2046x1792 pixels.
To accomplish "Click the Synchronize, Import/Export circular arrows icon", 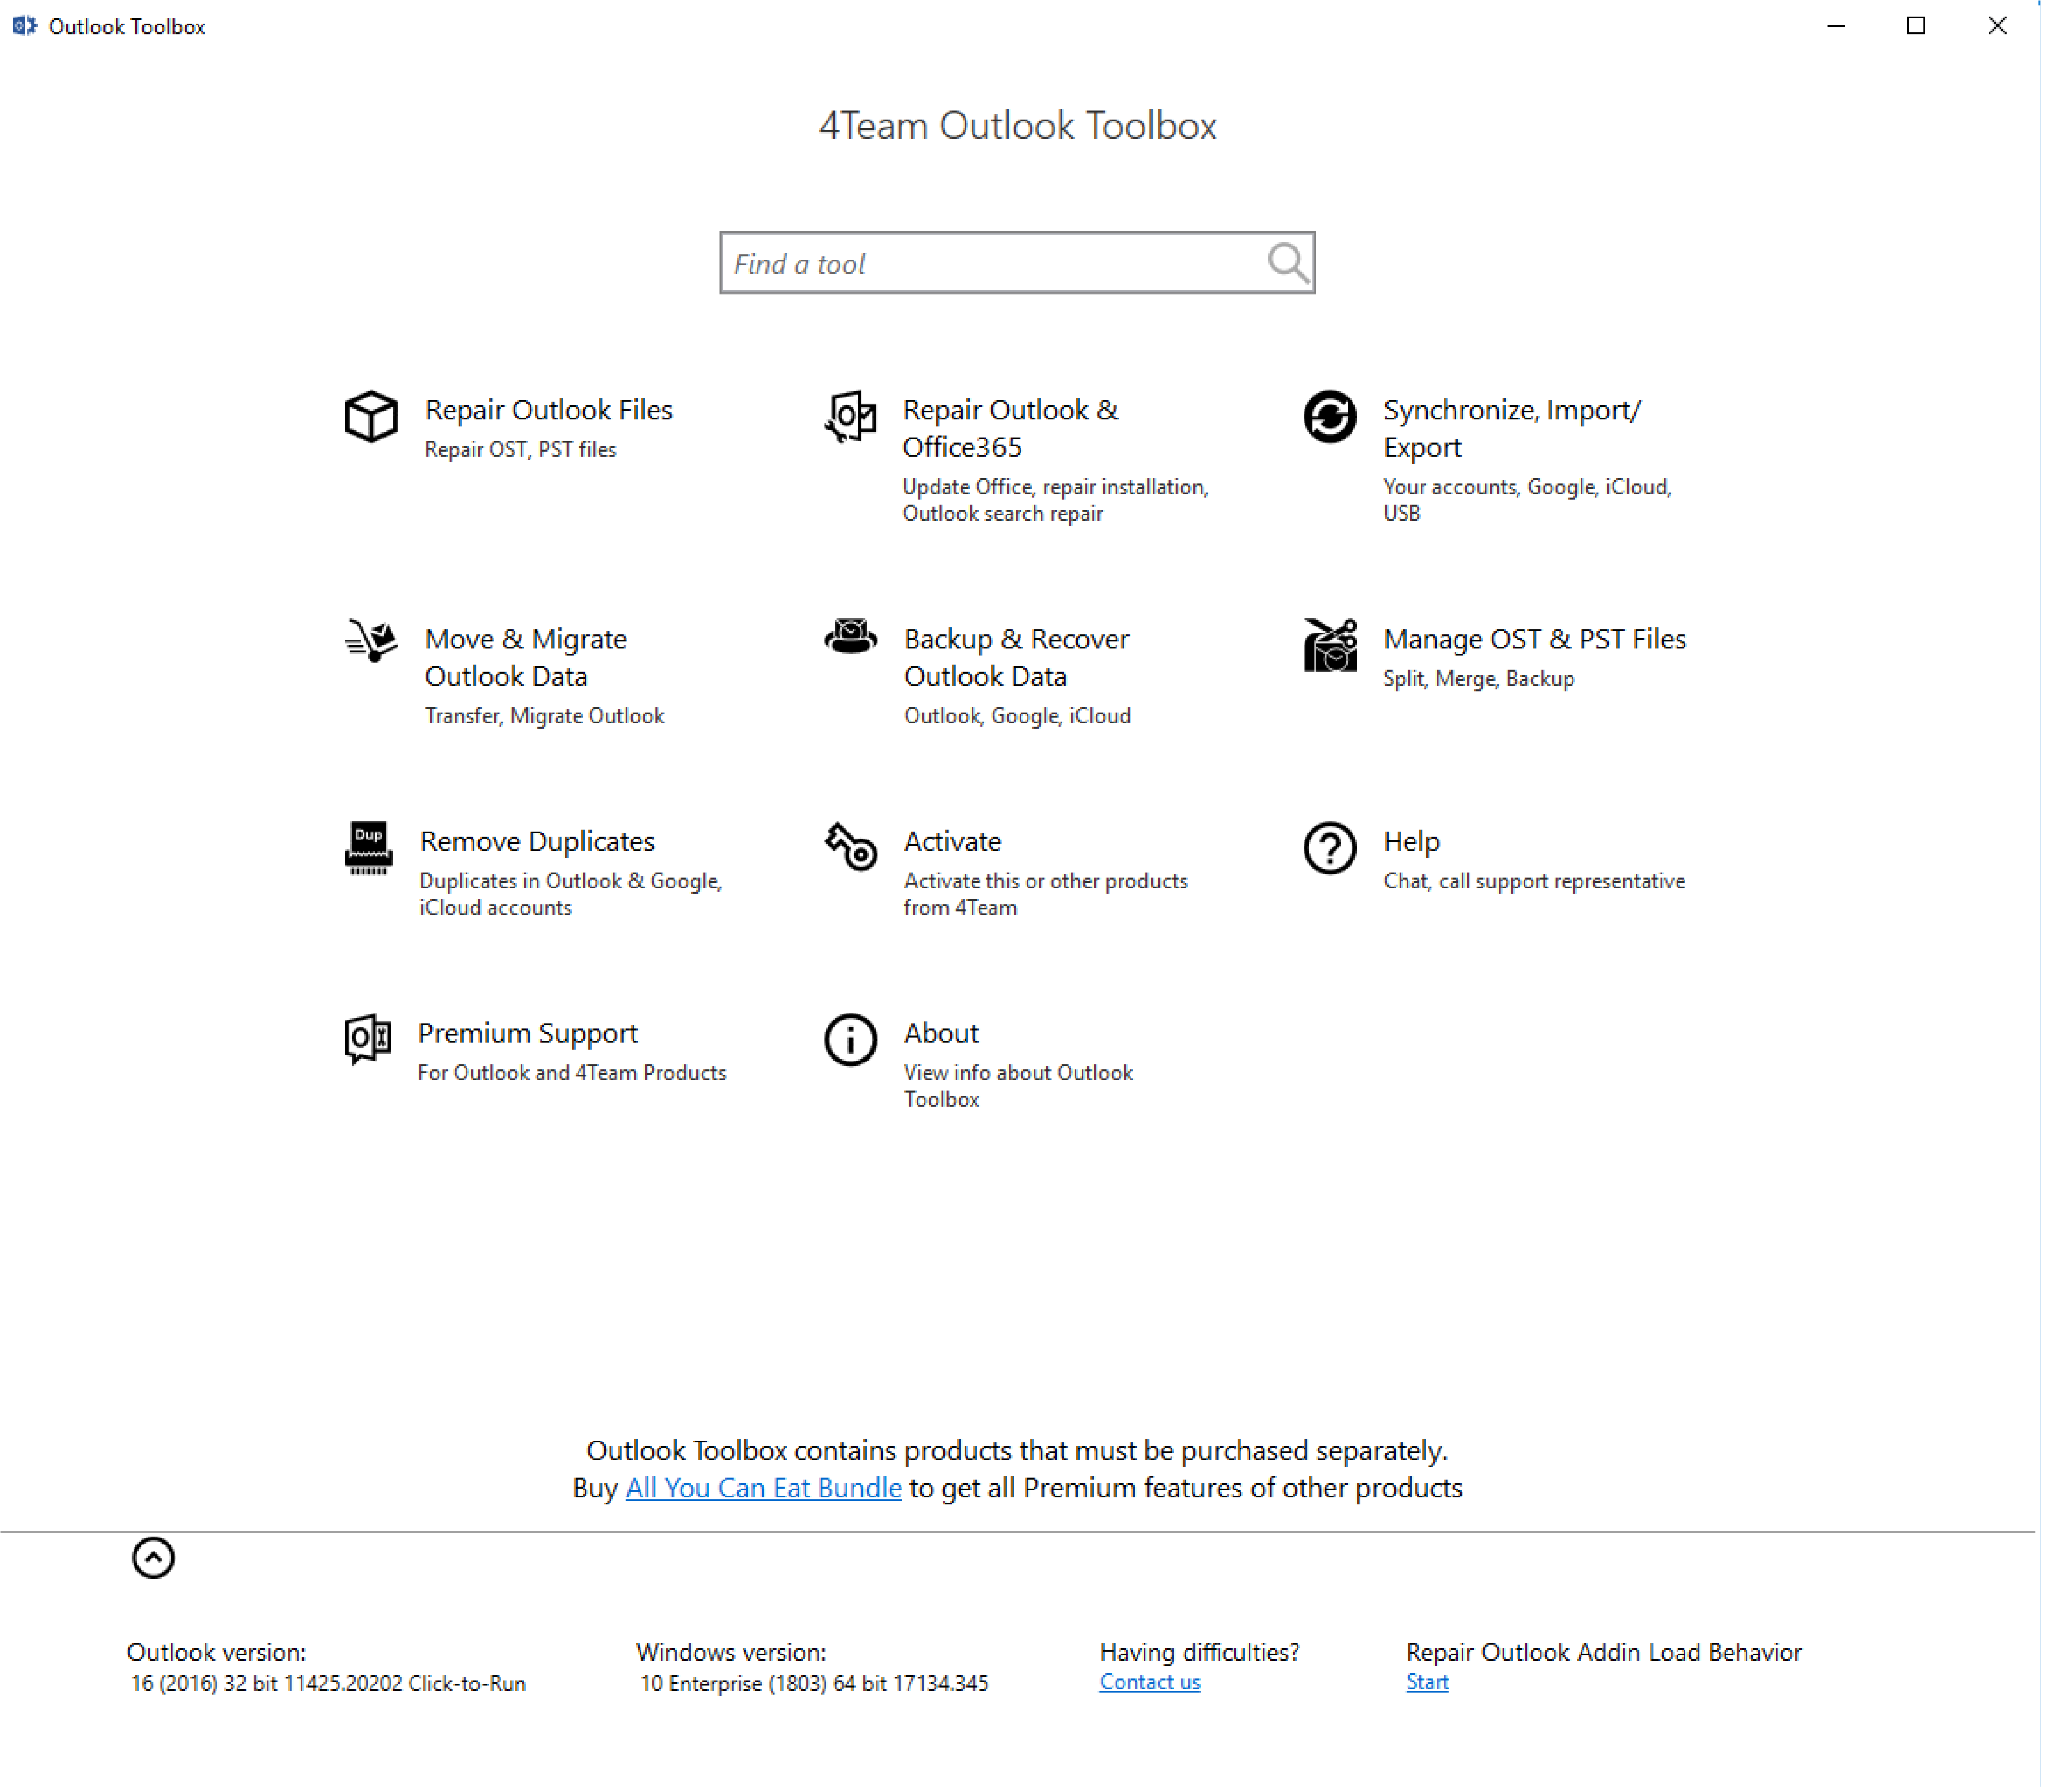I will coord(1330,416).
